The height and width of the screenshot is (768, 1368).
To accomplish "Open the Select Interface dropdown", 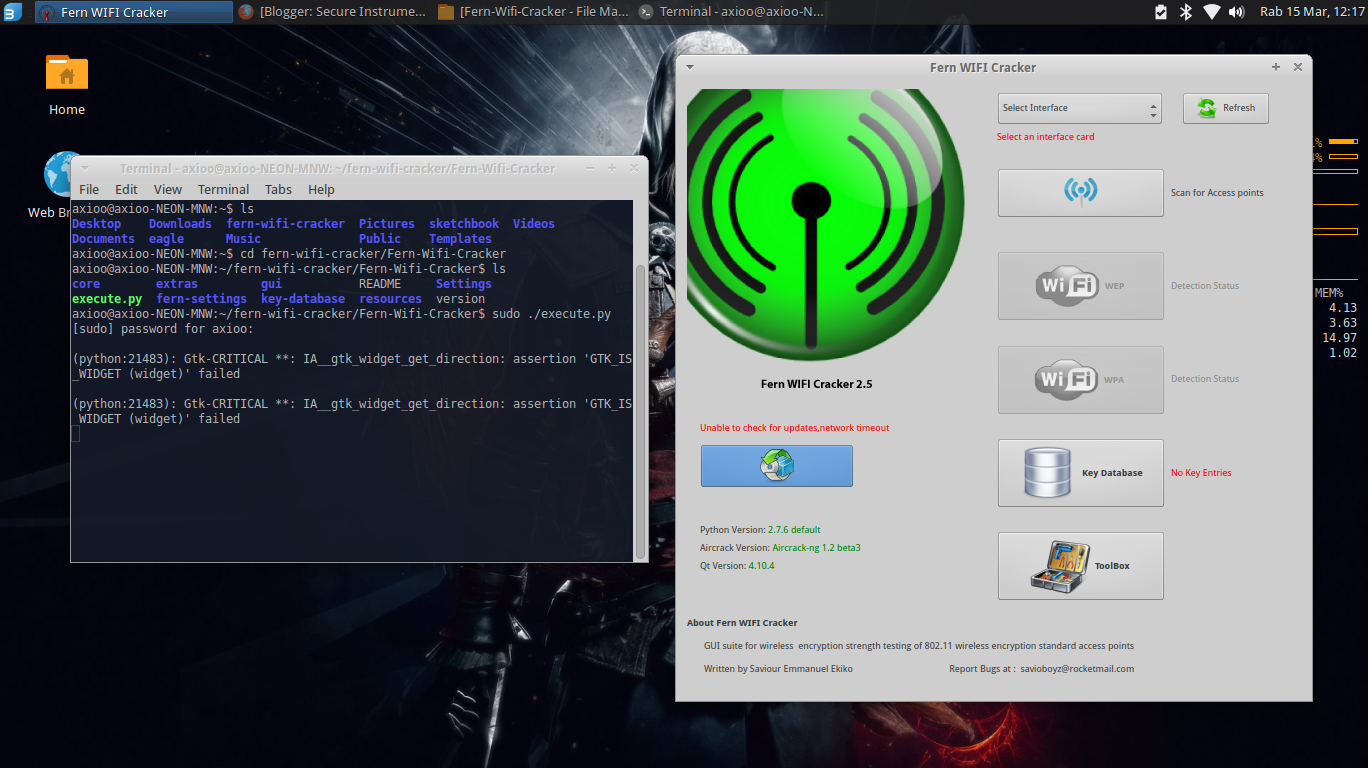I will pos(1079,108).
